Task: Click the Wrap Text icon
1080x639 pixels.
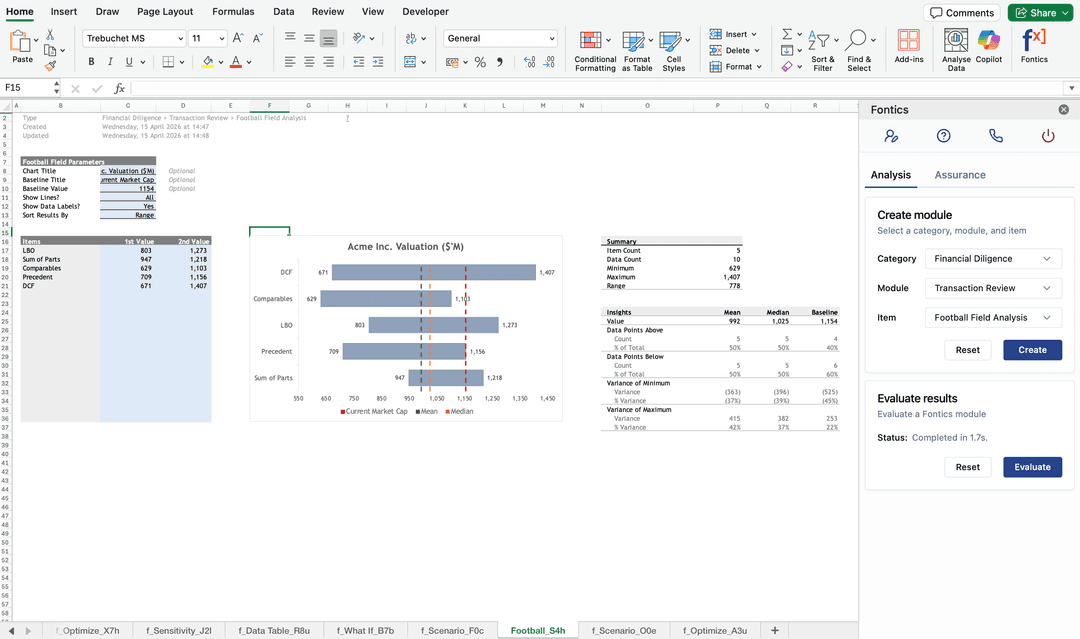Action: click(411, 39)
